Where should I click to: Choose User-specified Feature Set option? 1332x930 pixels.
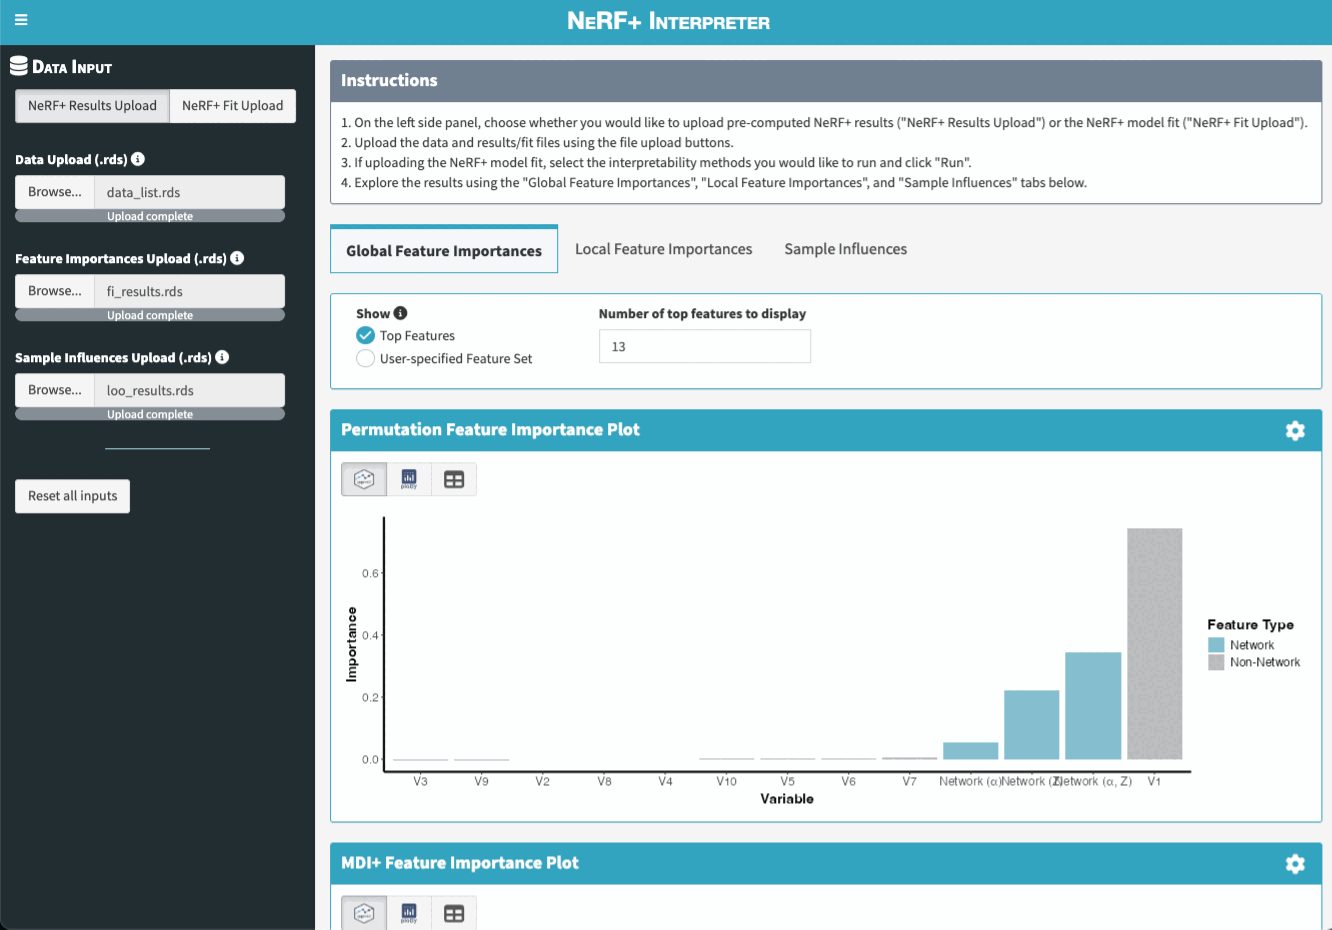click(x=365, y=358)
